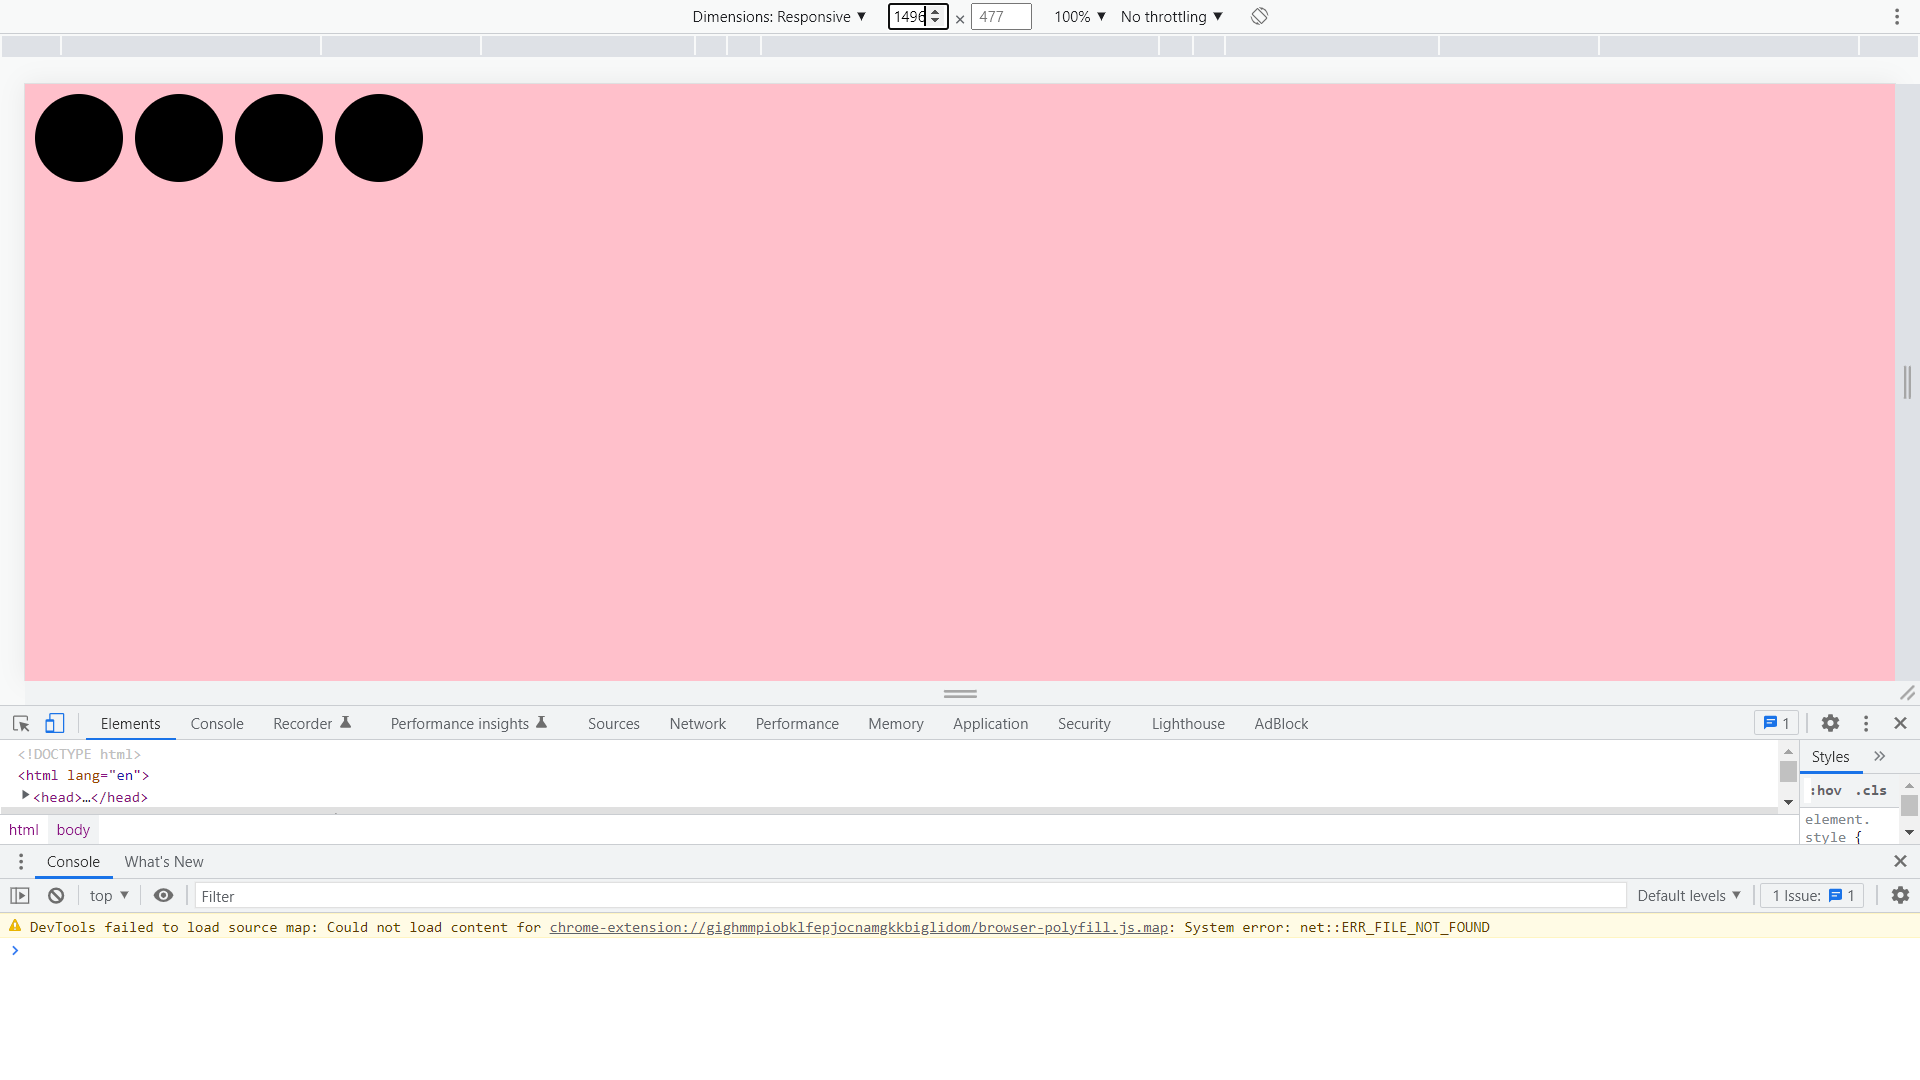Expand the head element node
Screen dimensions: 1920x1080
[x=26, y=796]
